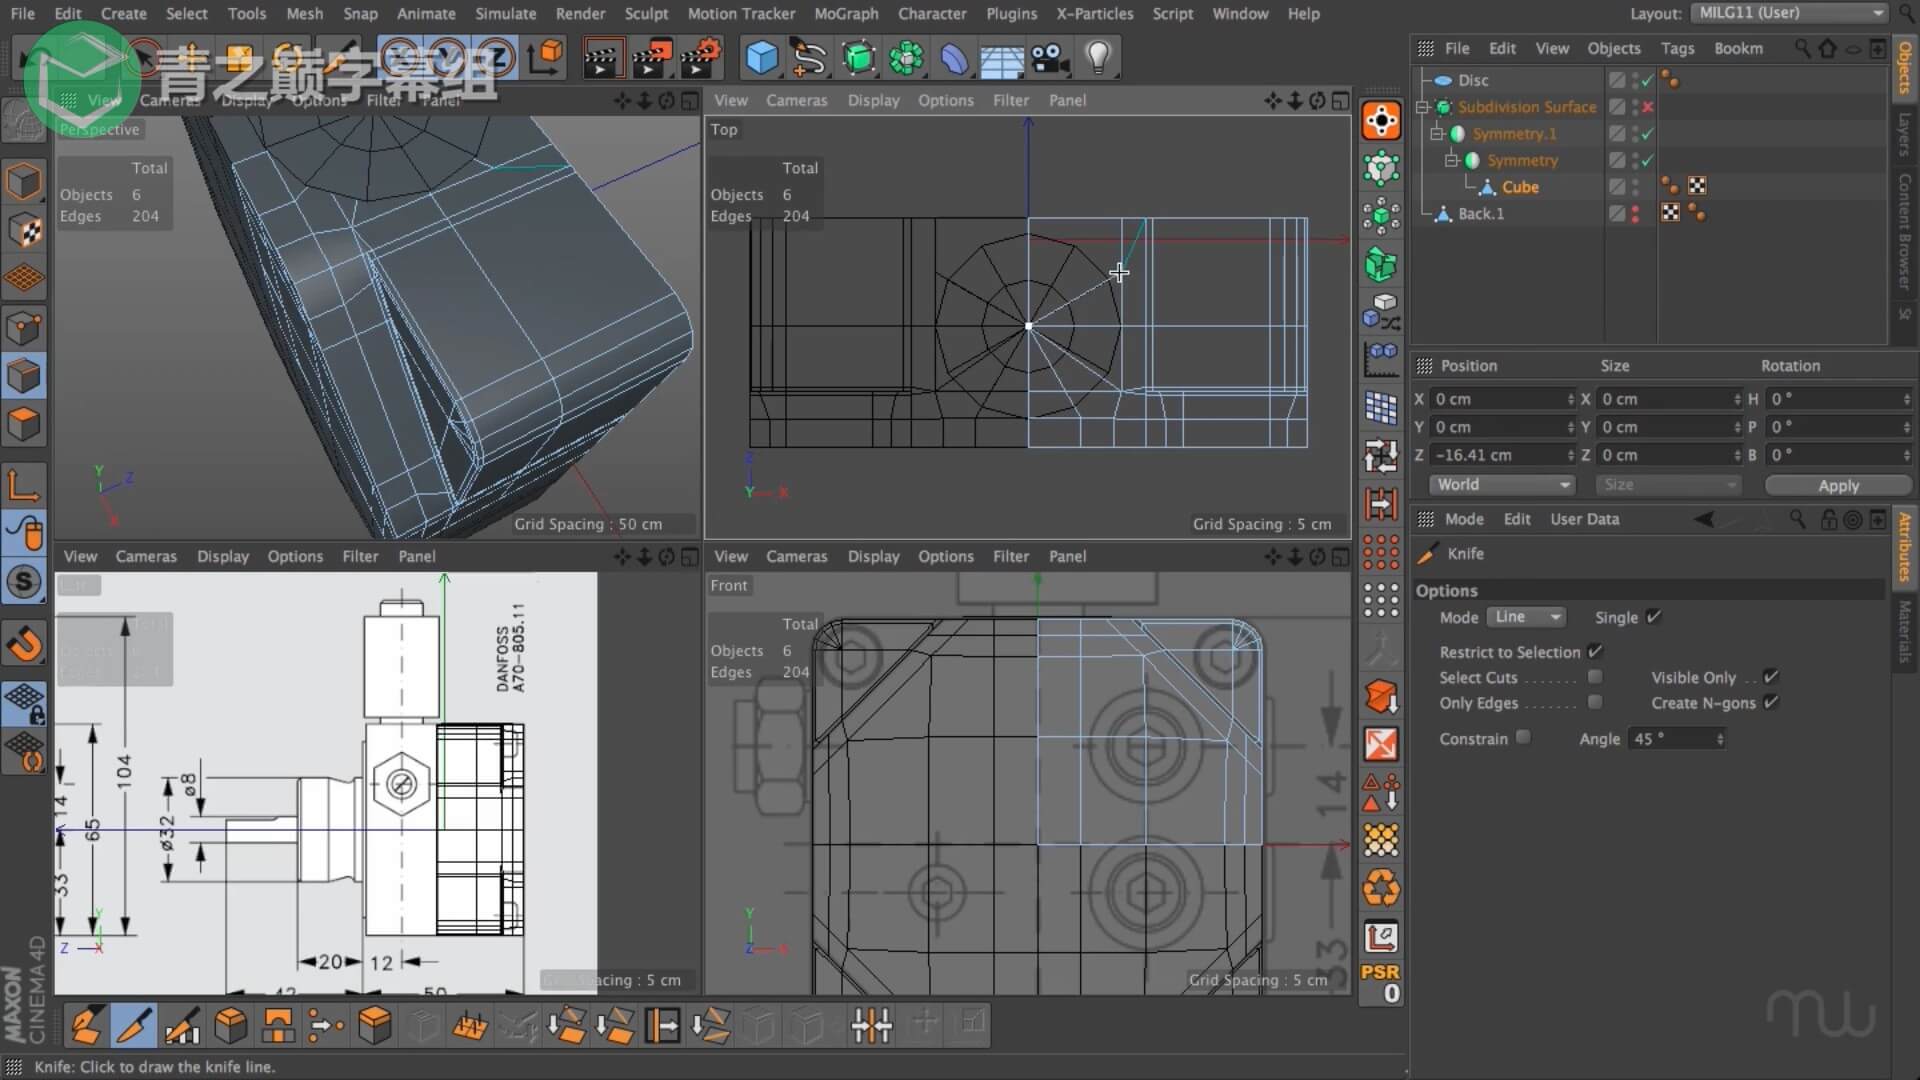Click the spline pen icon in top toolbar
Viewport: 1920px width, 1080px height.
coord(808,58)
